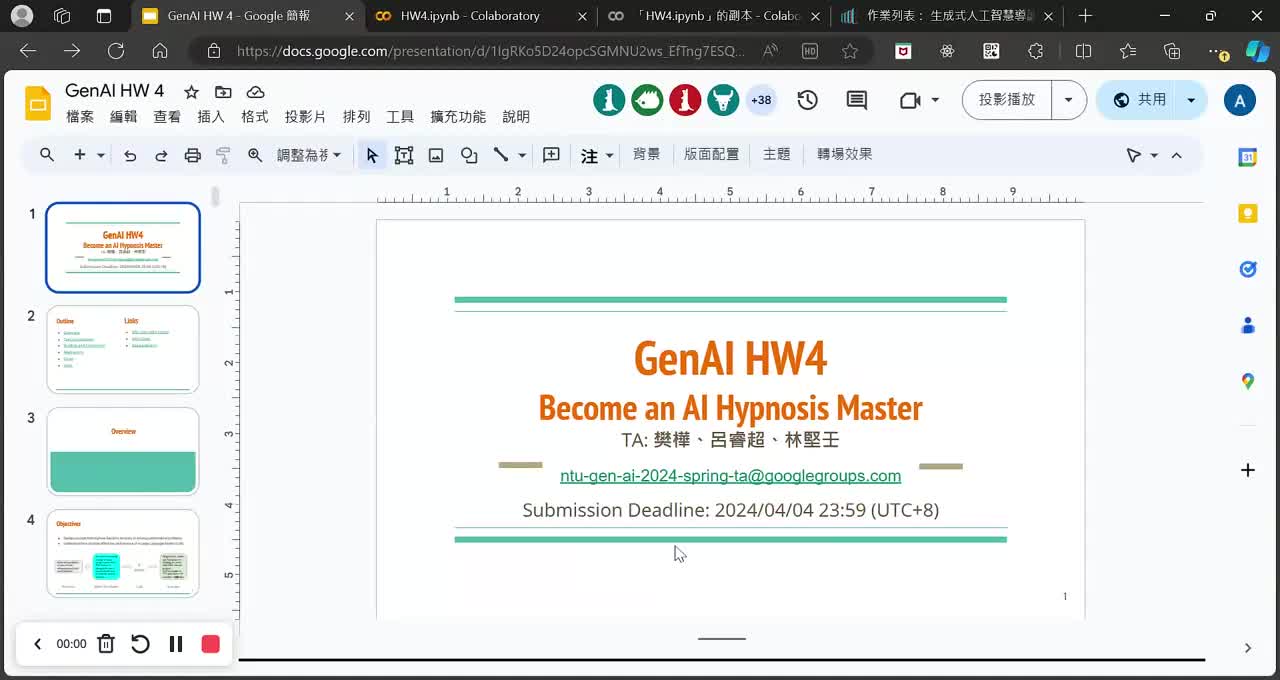Insert an image from toolbar
1280x680 pixels.
click(x=436, y=155)
